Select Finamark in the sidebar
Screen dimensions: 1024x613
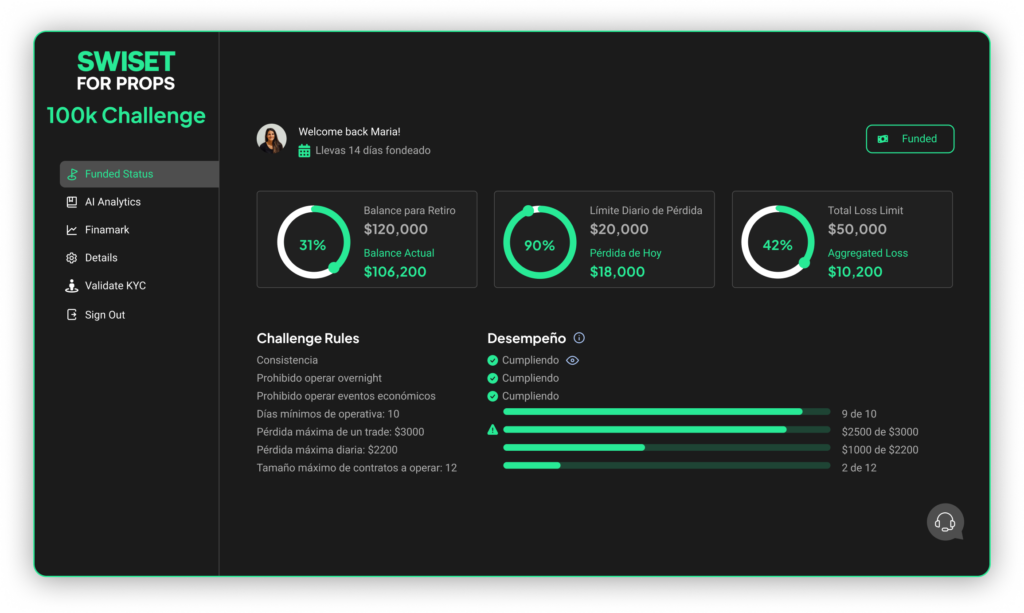[x=107, y=230]
